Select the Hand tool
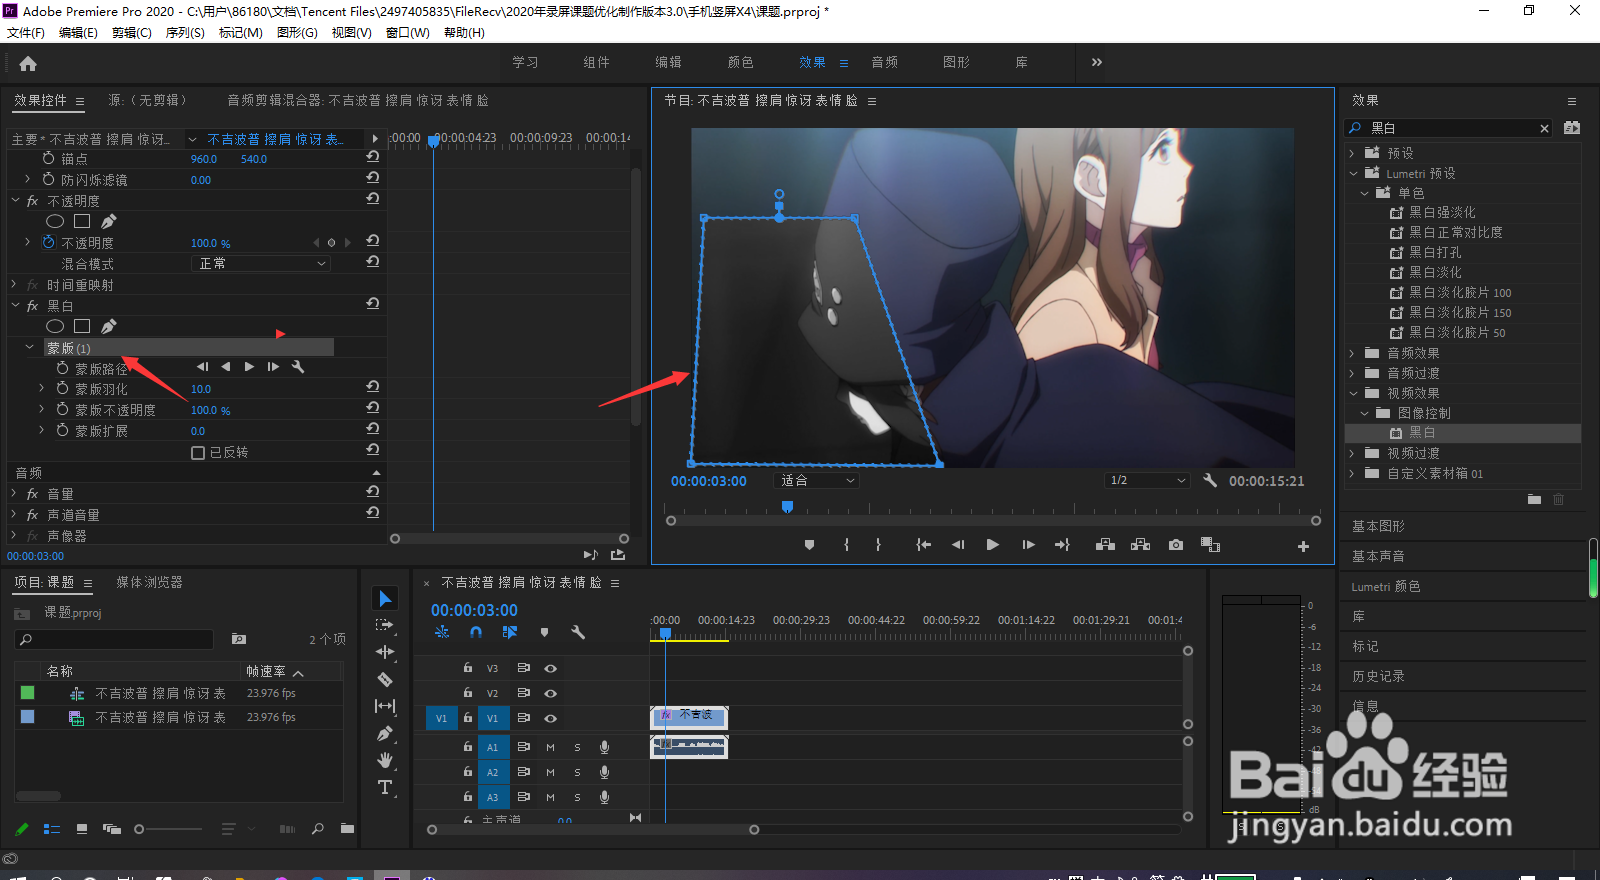The image size is (1600, 880). 385,760
